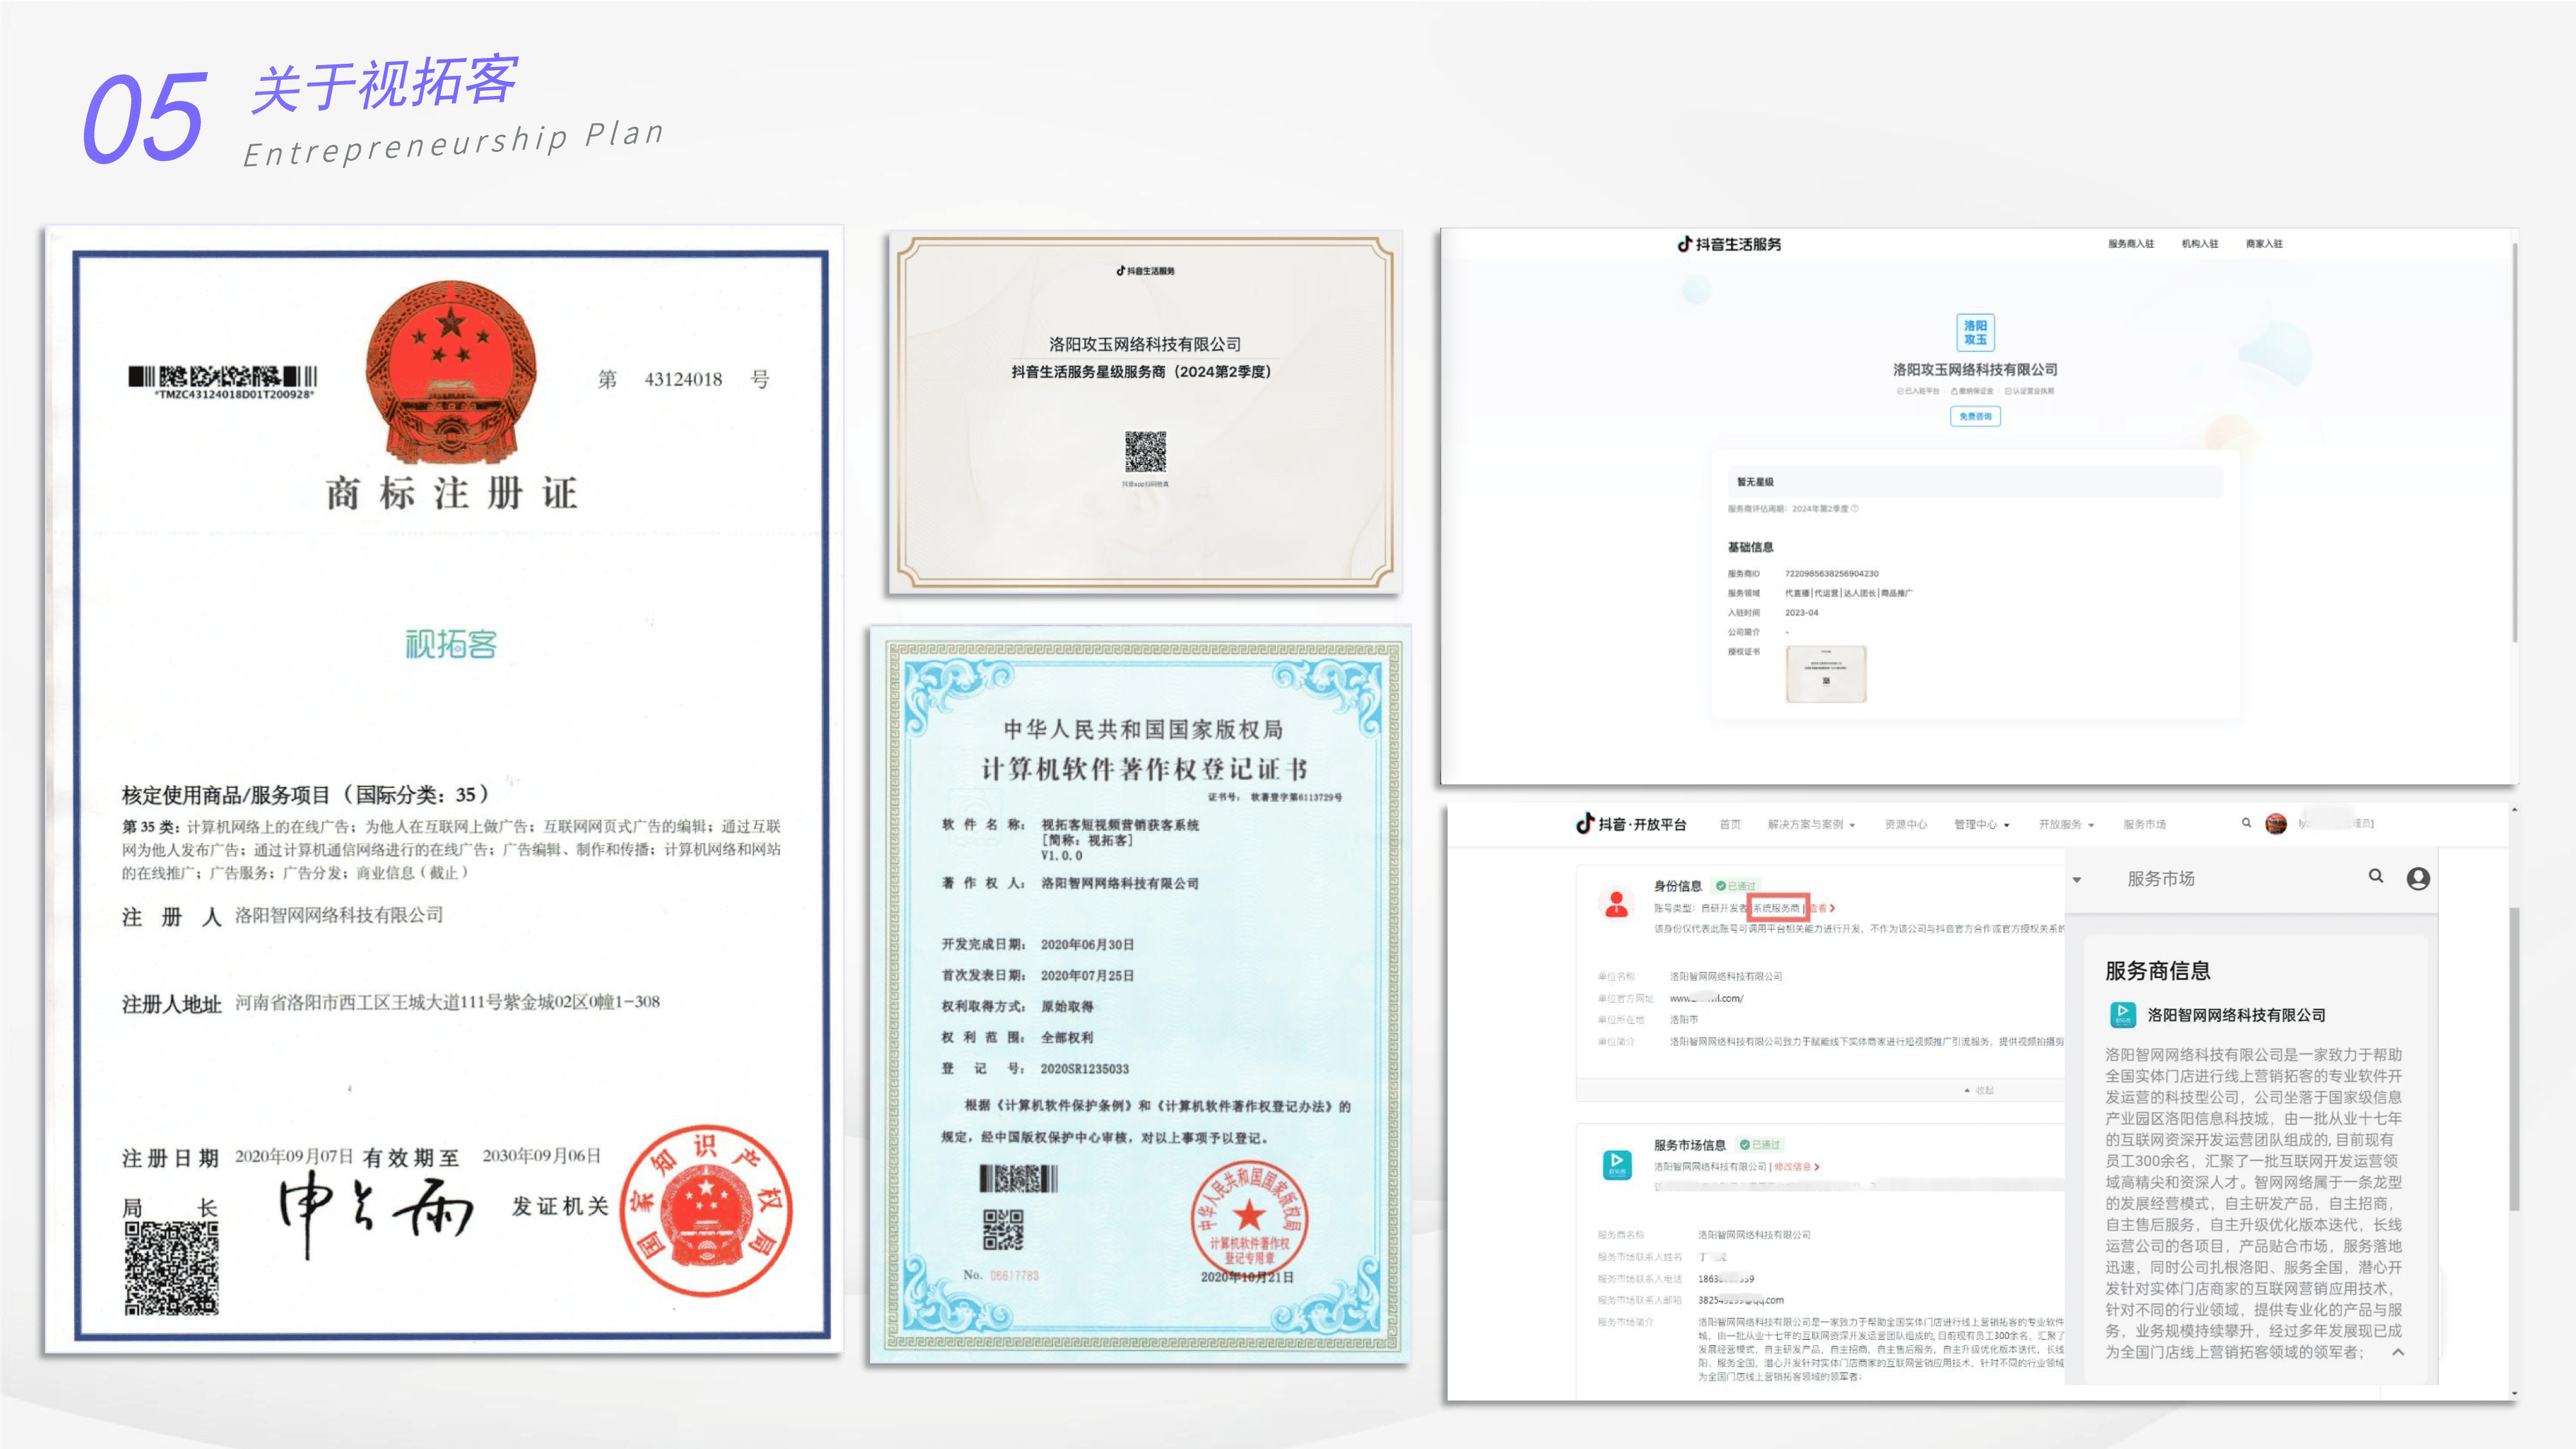The height and width of the screenshot is (1449, 2576).
Task: Click the 洛阳攻玉 company avatar badge
Action: (1975, 332)
